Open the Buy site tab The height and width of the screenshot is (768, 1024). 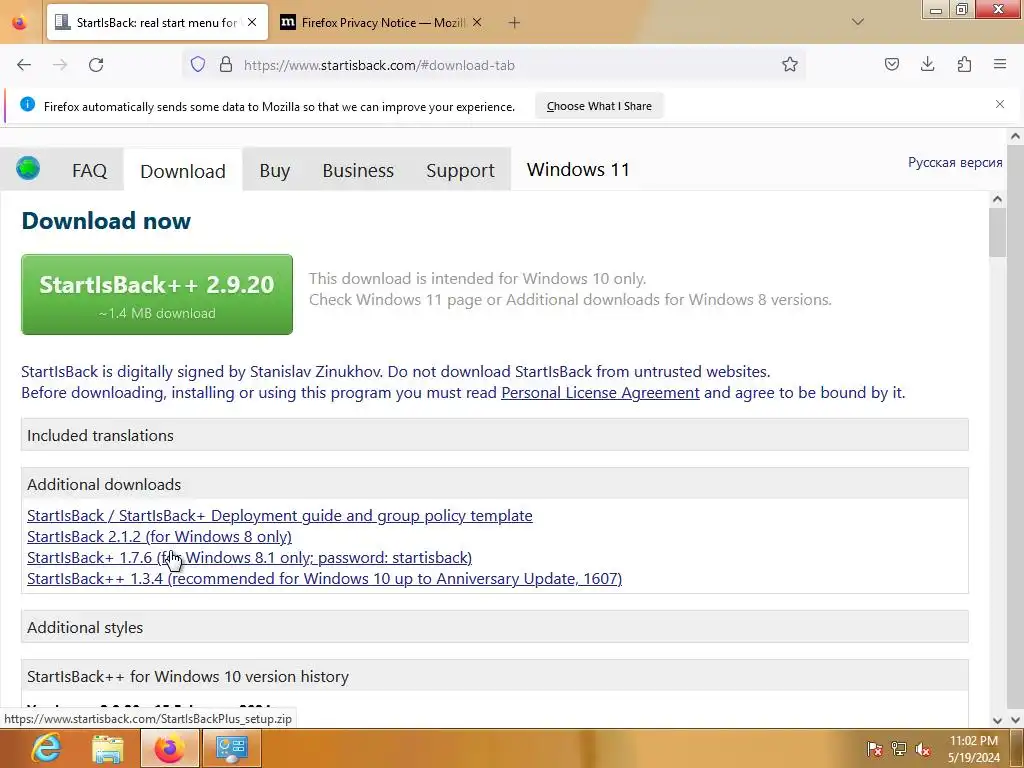tap(274, 170)
